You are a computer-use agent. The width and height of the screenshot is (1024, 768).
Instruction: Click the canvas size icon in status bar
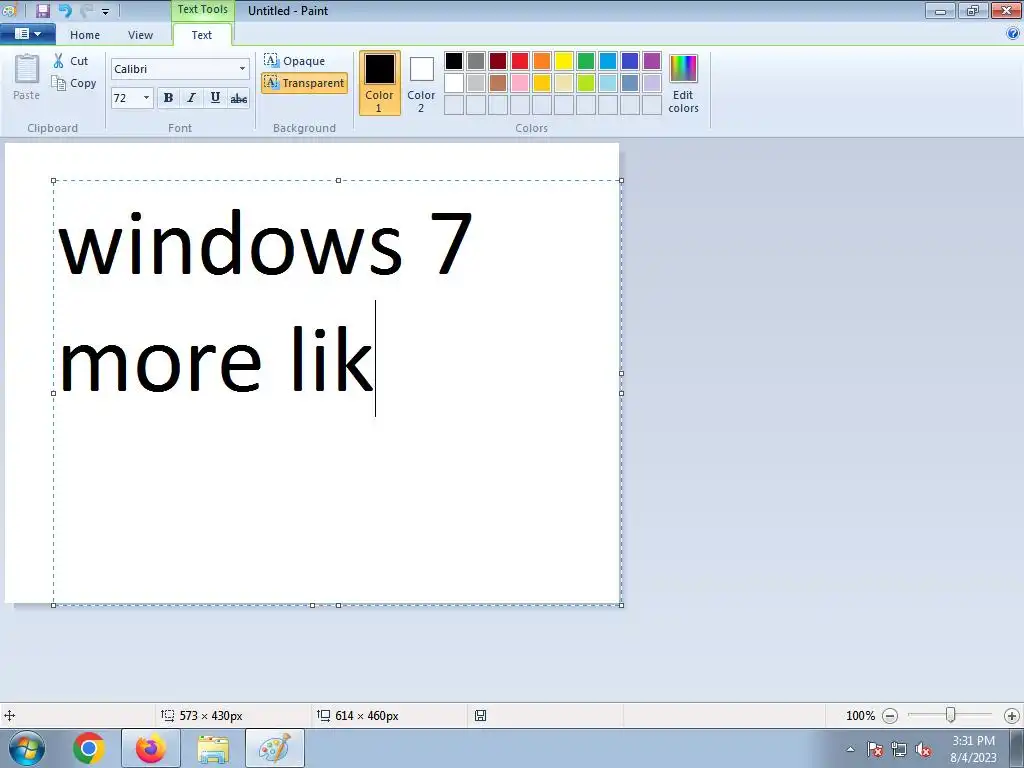point(323,715)
